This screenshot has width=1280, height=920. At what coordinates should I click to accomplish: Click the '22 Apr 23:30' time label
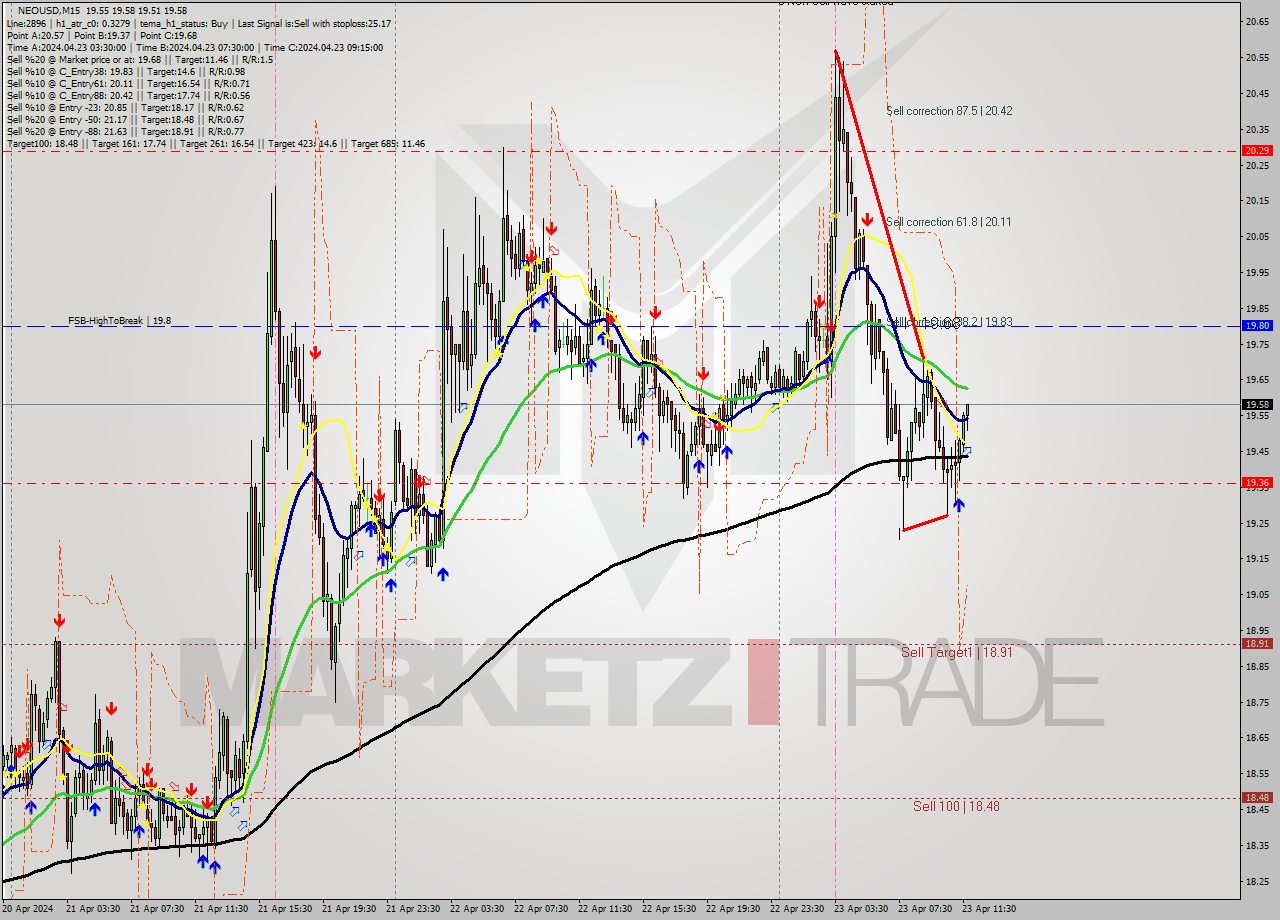797,909
